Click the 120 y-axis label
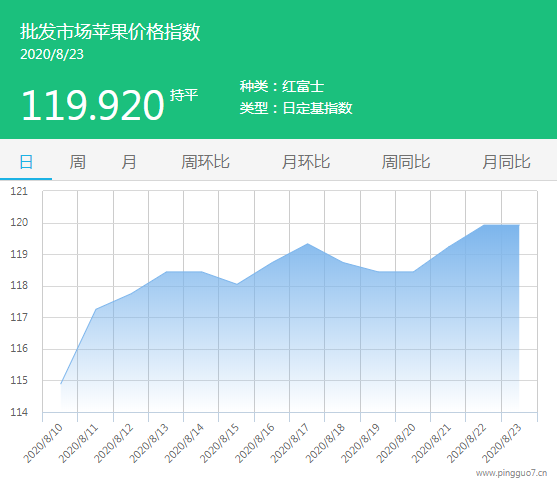 pyautogui.click(x=19, y=222)
